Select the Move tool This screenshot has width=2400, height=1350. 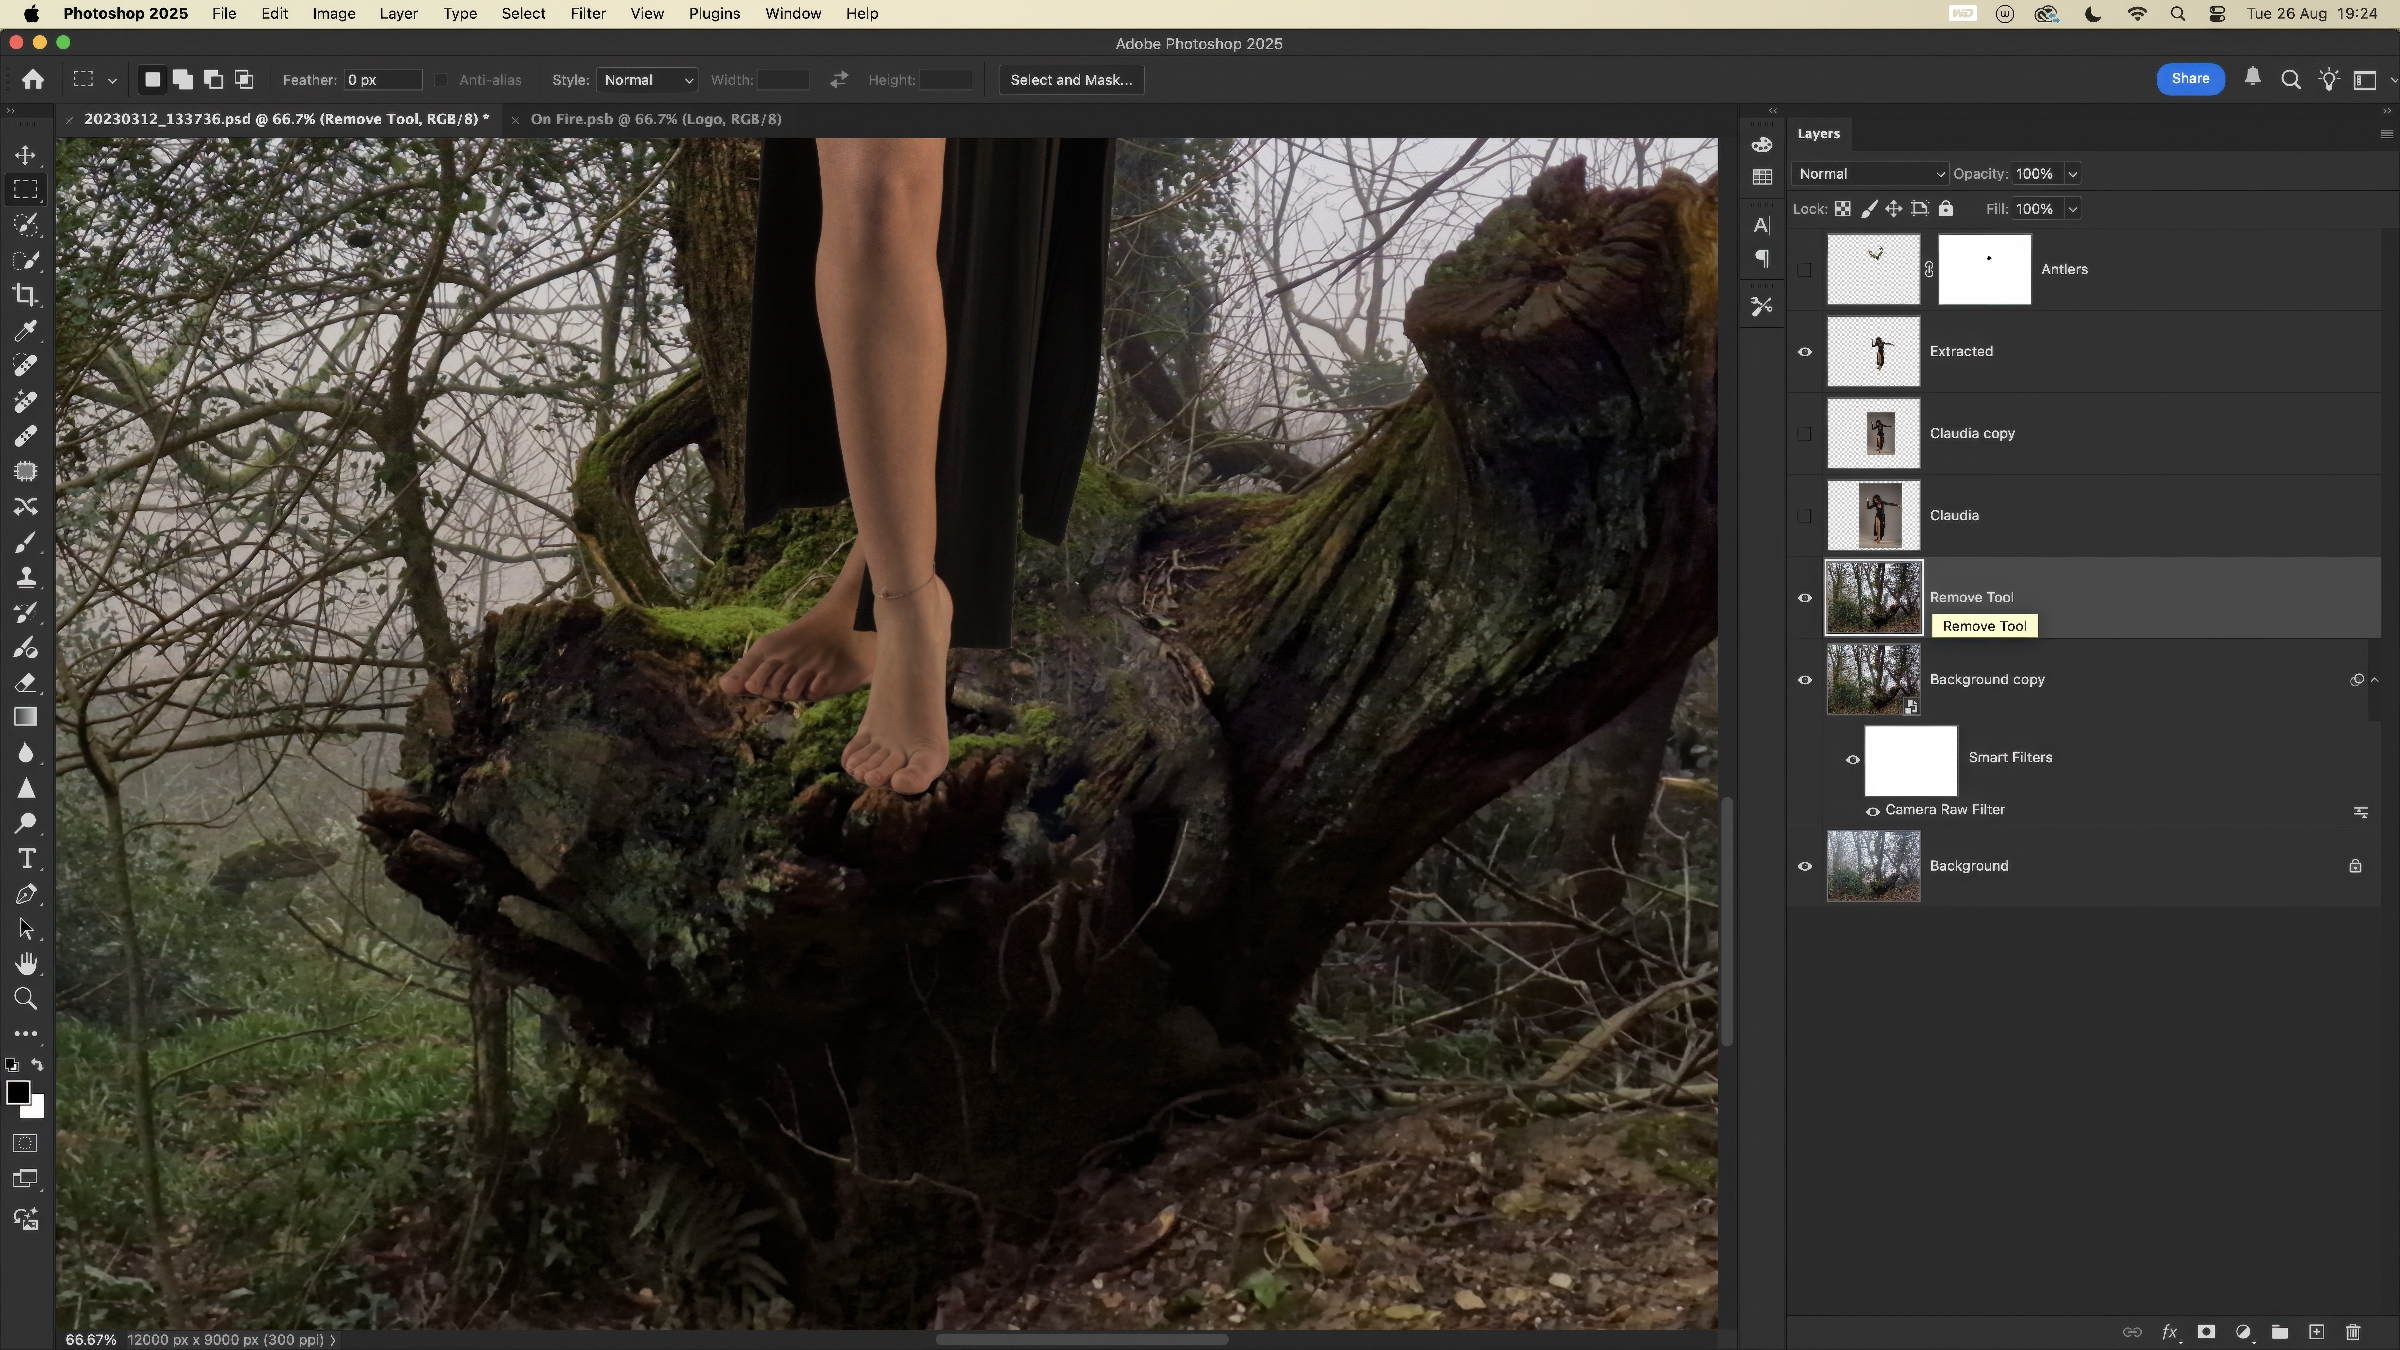point(26,155)
